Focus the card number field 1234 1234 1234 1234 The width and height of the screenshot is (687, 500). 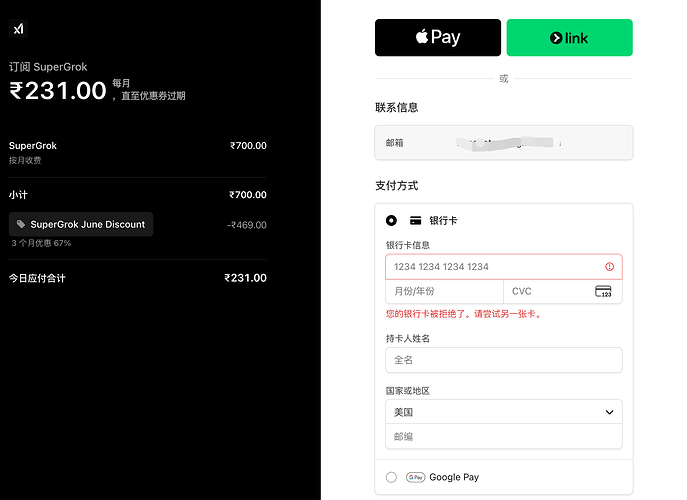click(x=504, y=267)
